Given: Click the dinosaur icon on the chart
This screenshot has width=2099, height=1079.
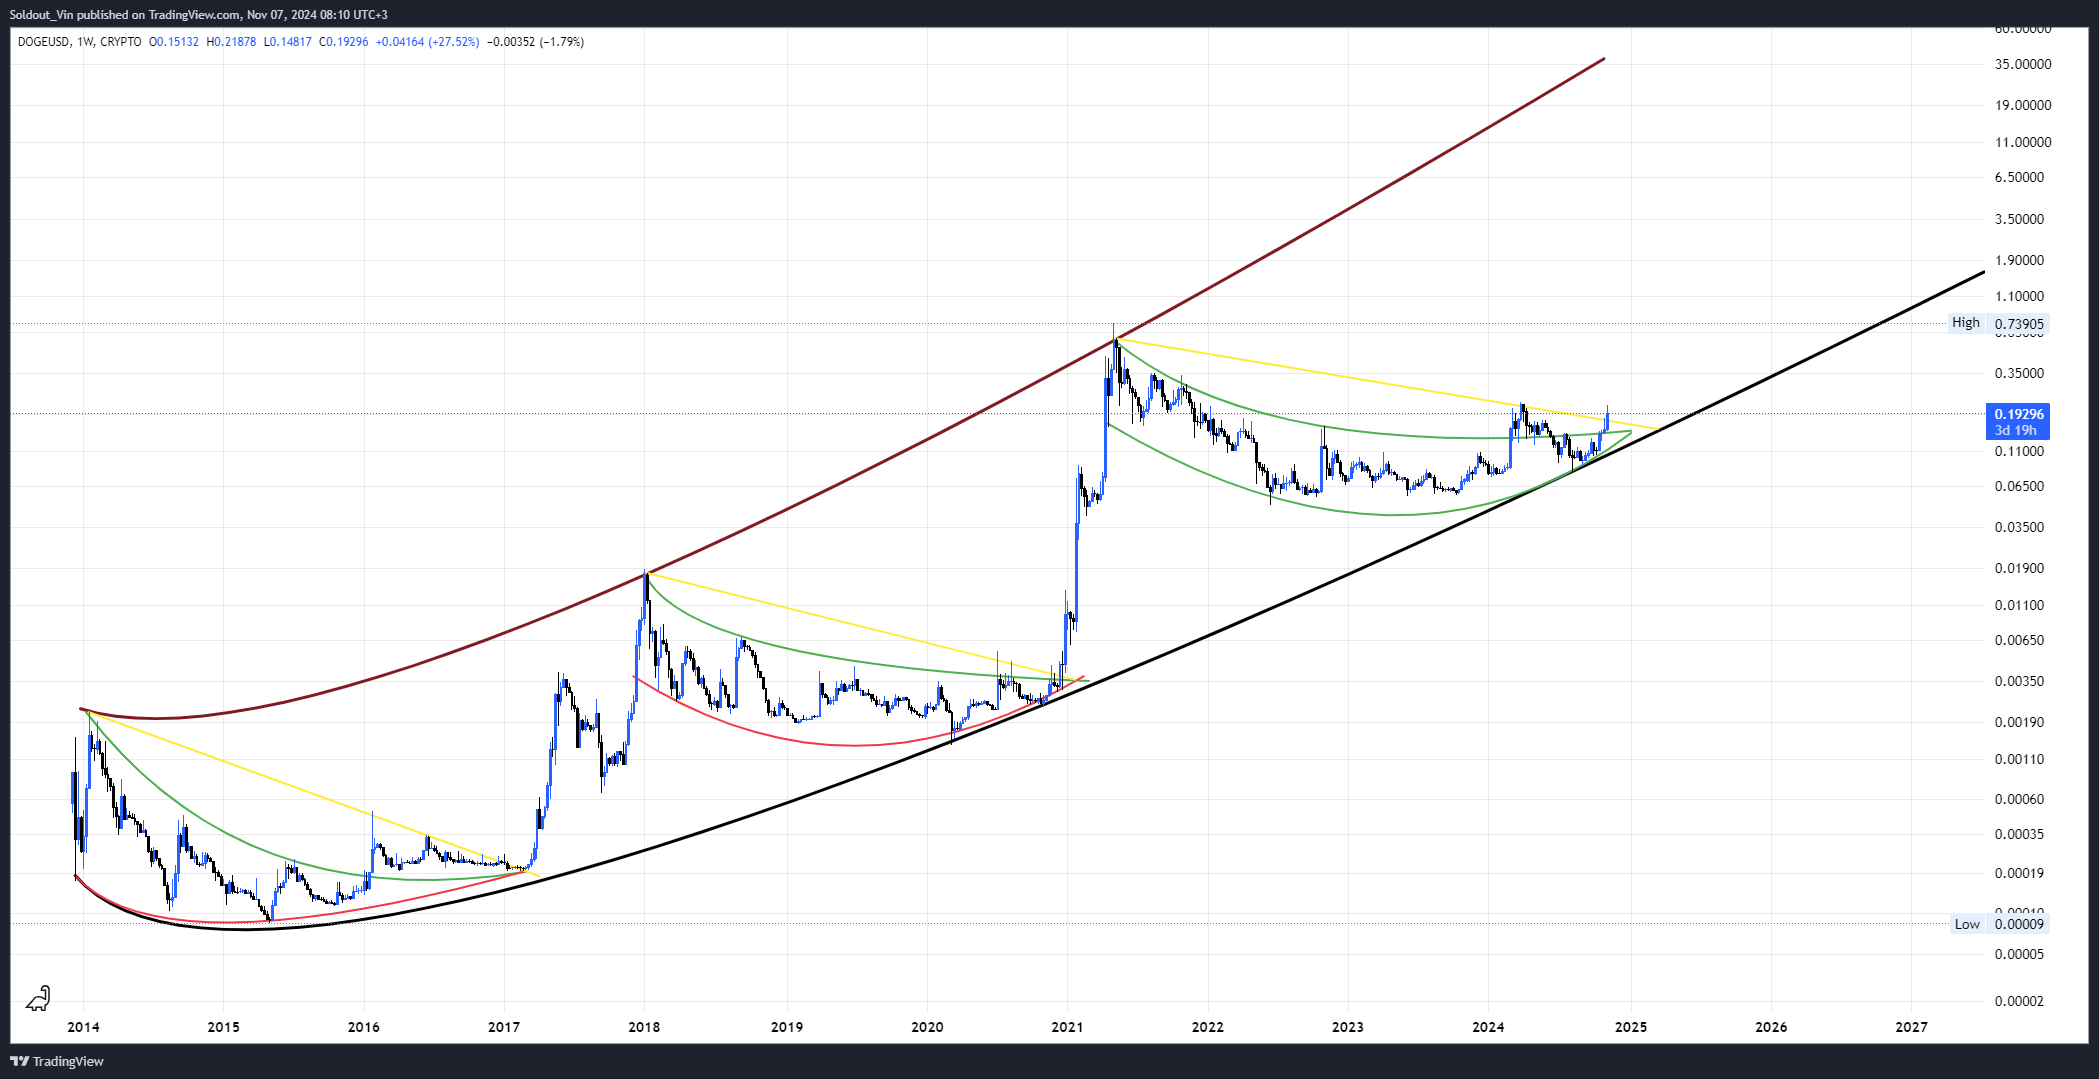Looking at the screenshot, I should point(38,998).
